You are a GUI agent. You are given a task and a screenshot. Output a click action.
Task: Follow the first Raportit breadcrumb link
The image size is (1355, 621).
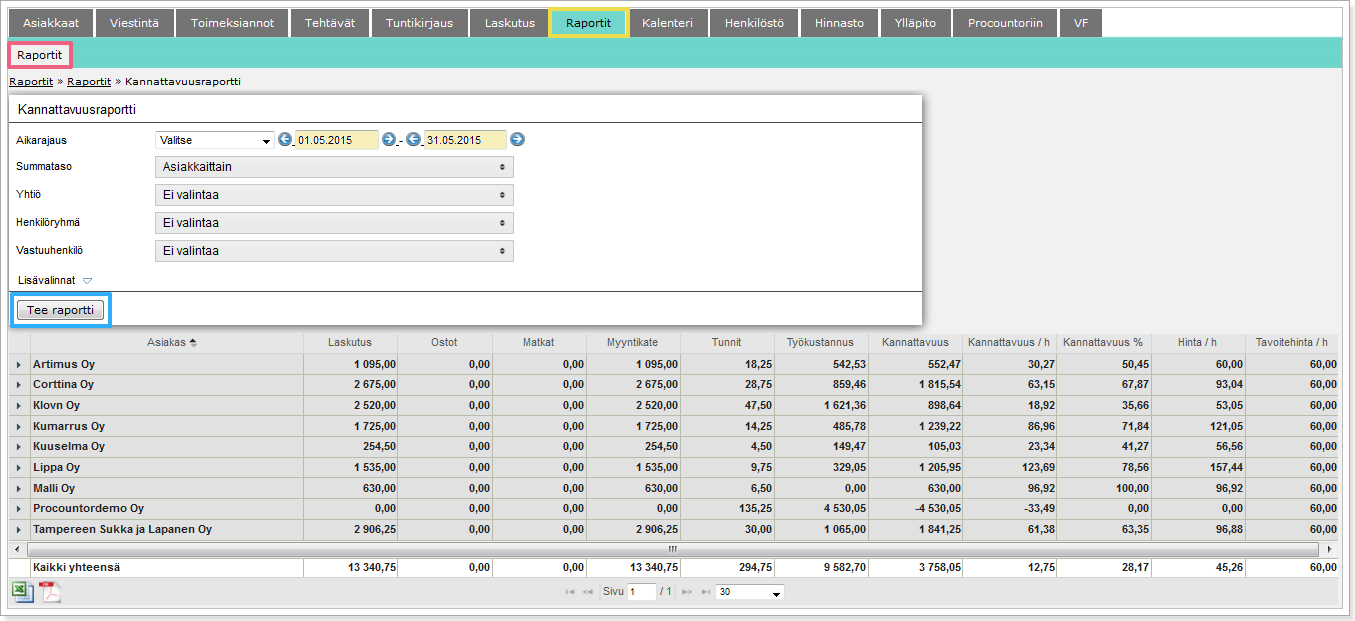[x=31, y=81]
